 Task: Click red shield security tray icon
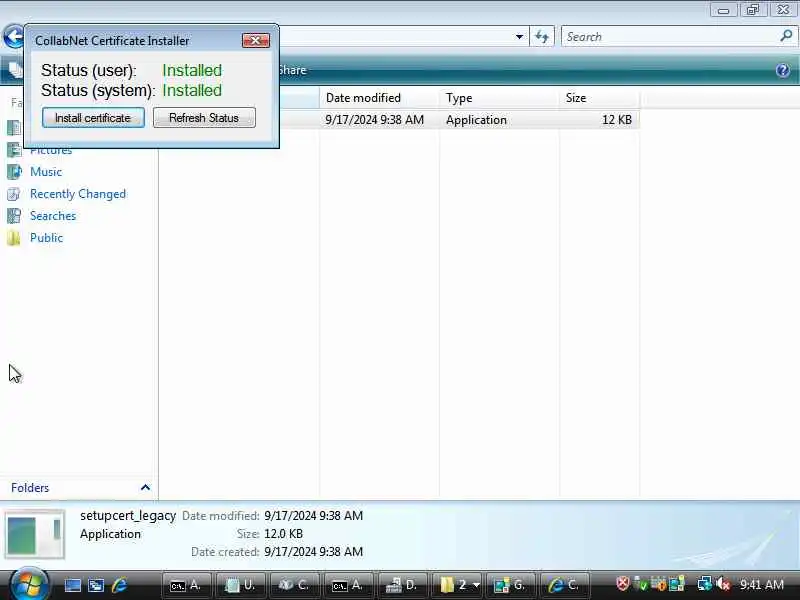tap(622, 584)
